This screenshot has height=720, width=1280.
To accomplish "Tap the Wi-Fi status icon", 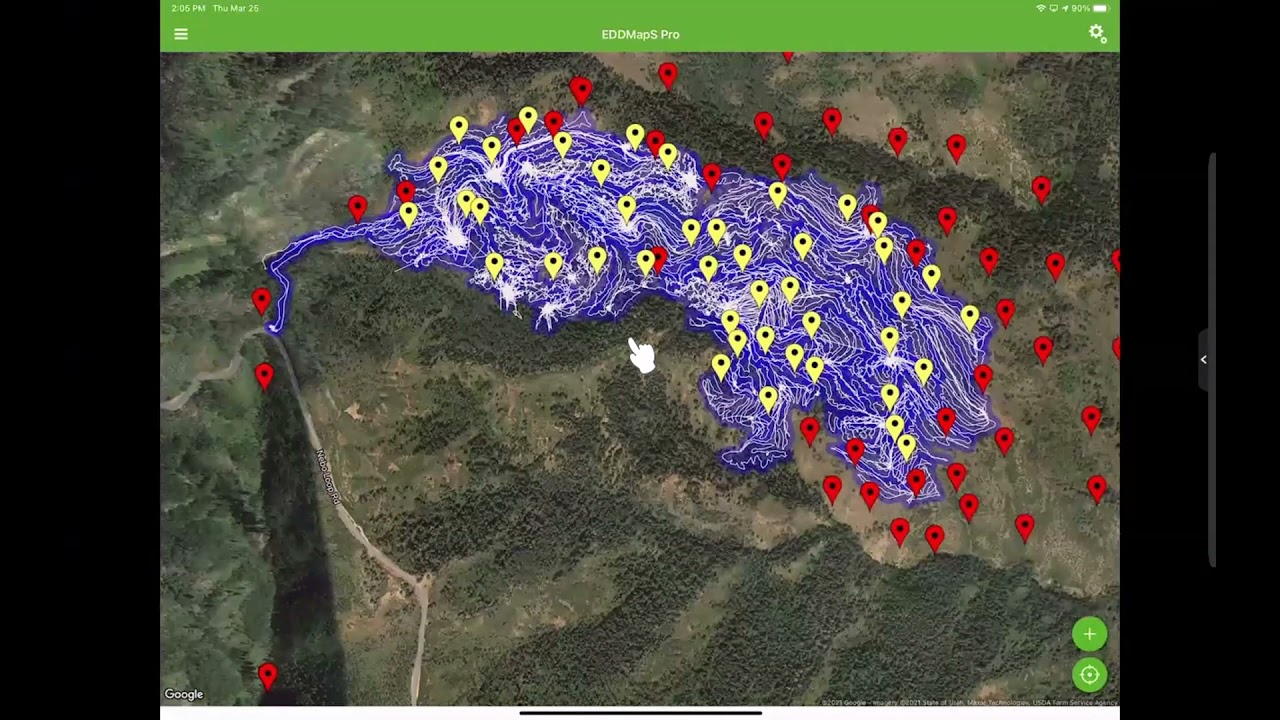I will pyautogui.click(x=1041, y=8).
